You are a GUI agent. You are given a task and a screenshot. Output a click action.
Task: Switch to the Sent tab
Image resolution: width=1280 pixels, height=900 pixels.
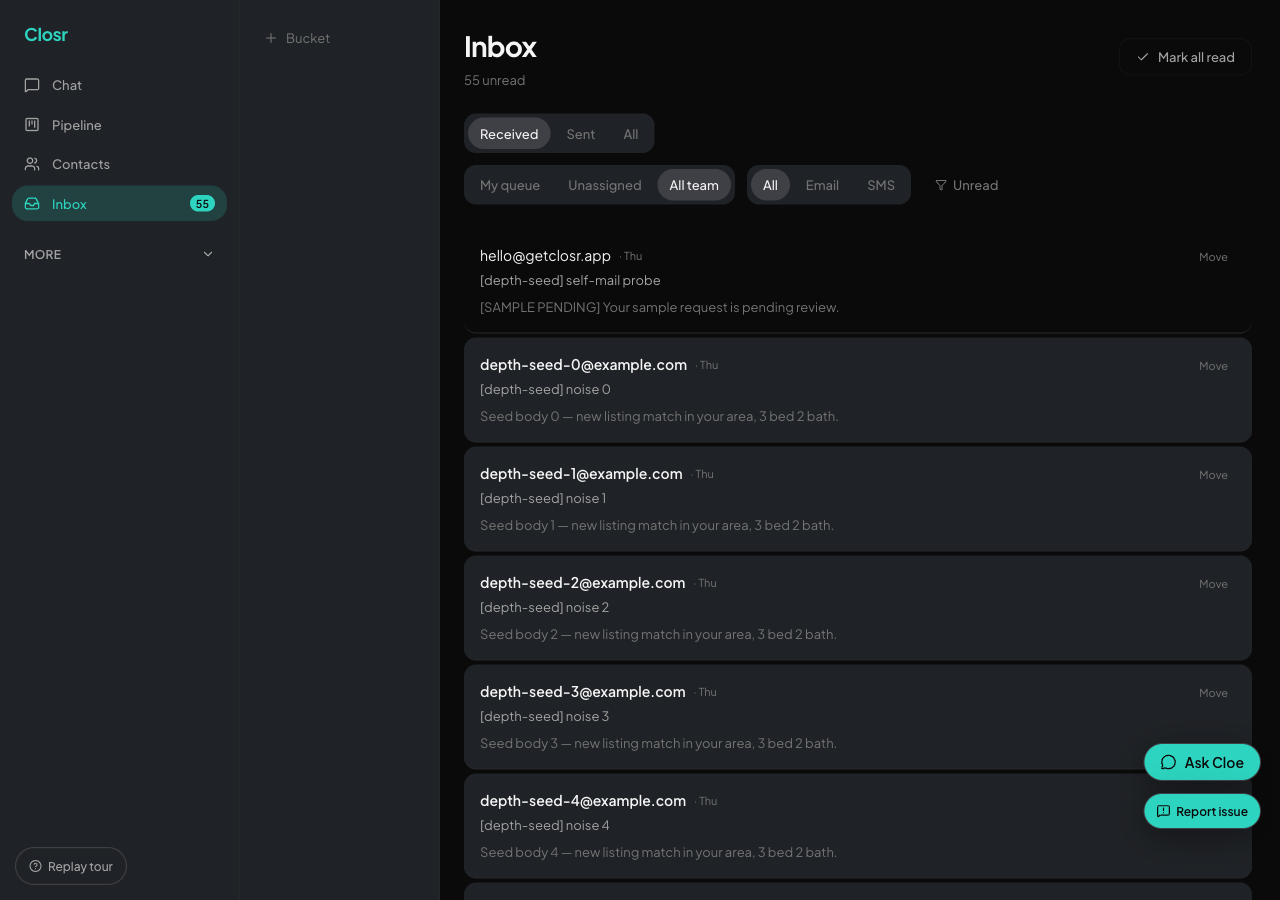pyautogui.click(x=580, y=134)
